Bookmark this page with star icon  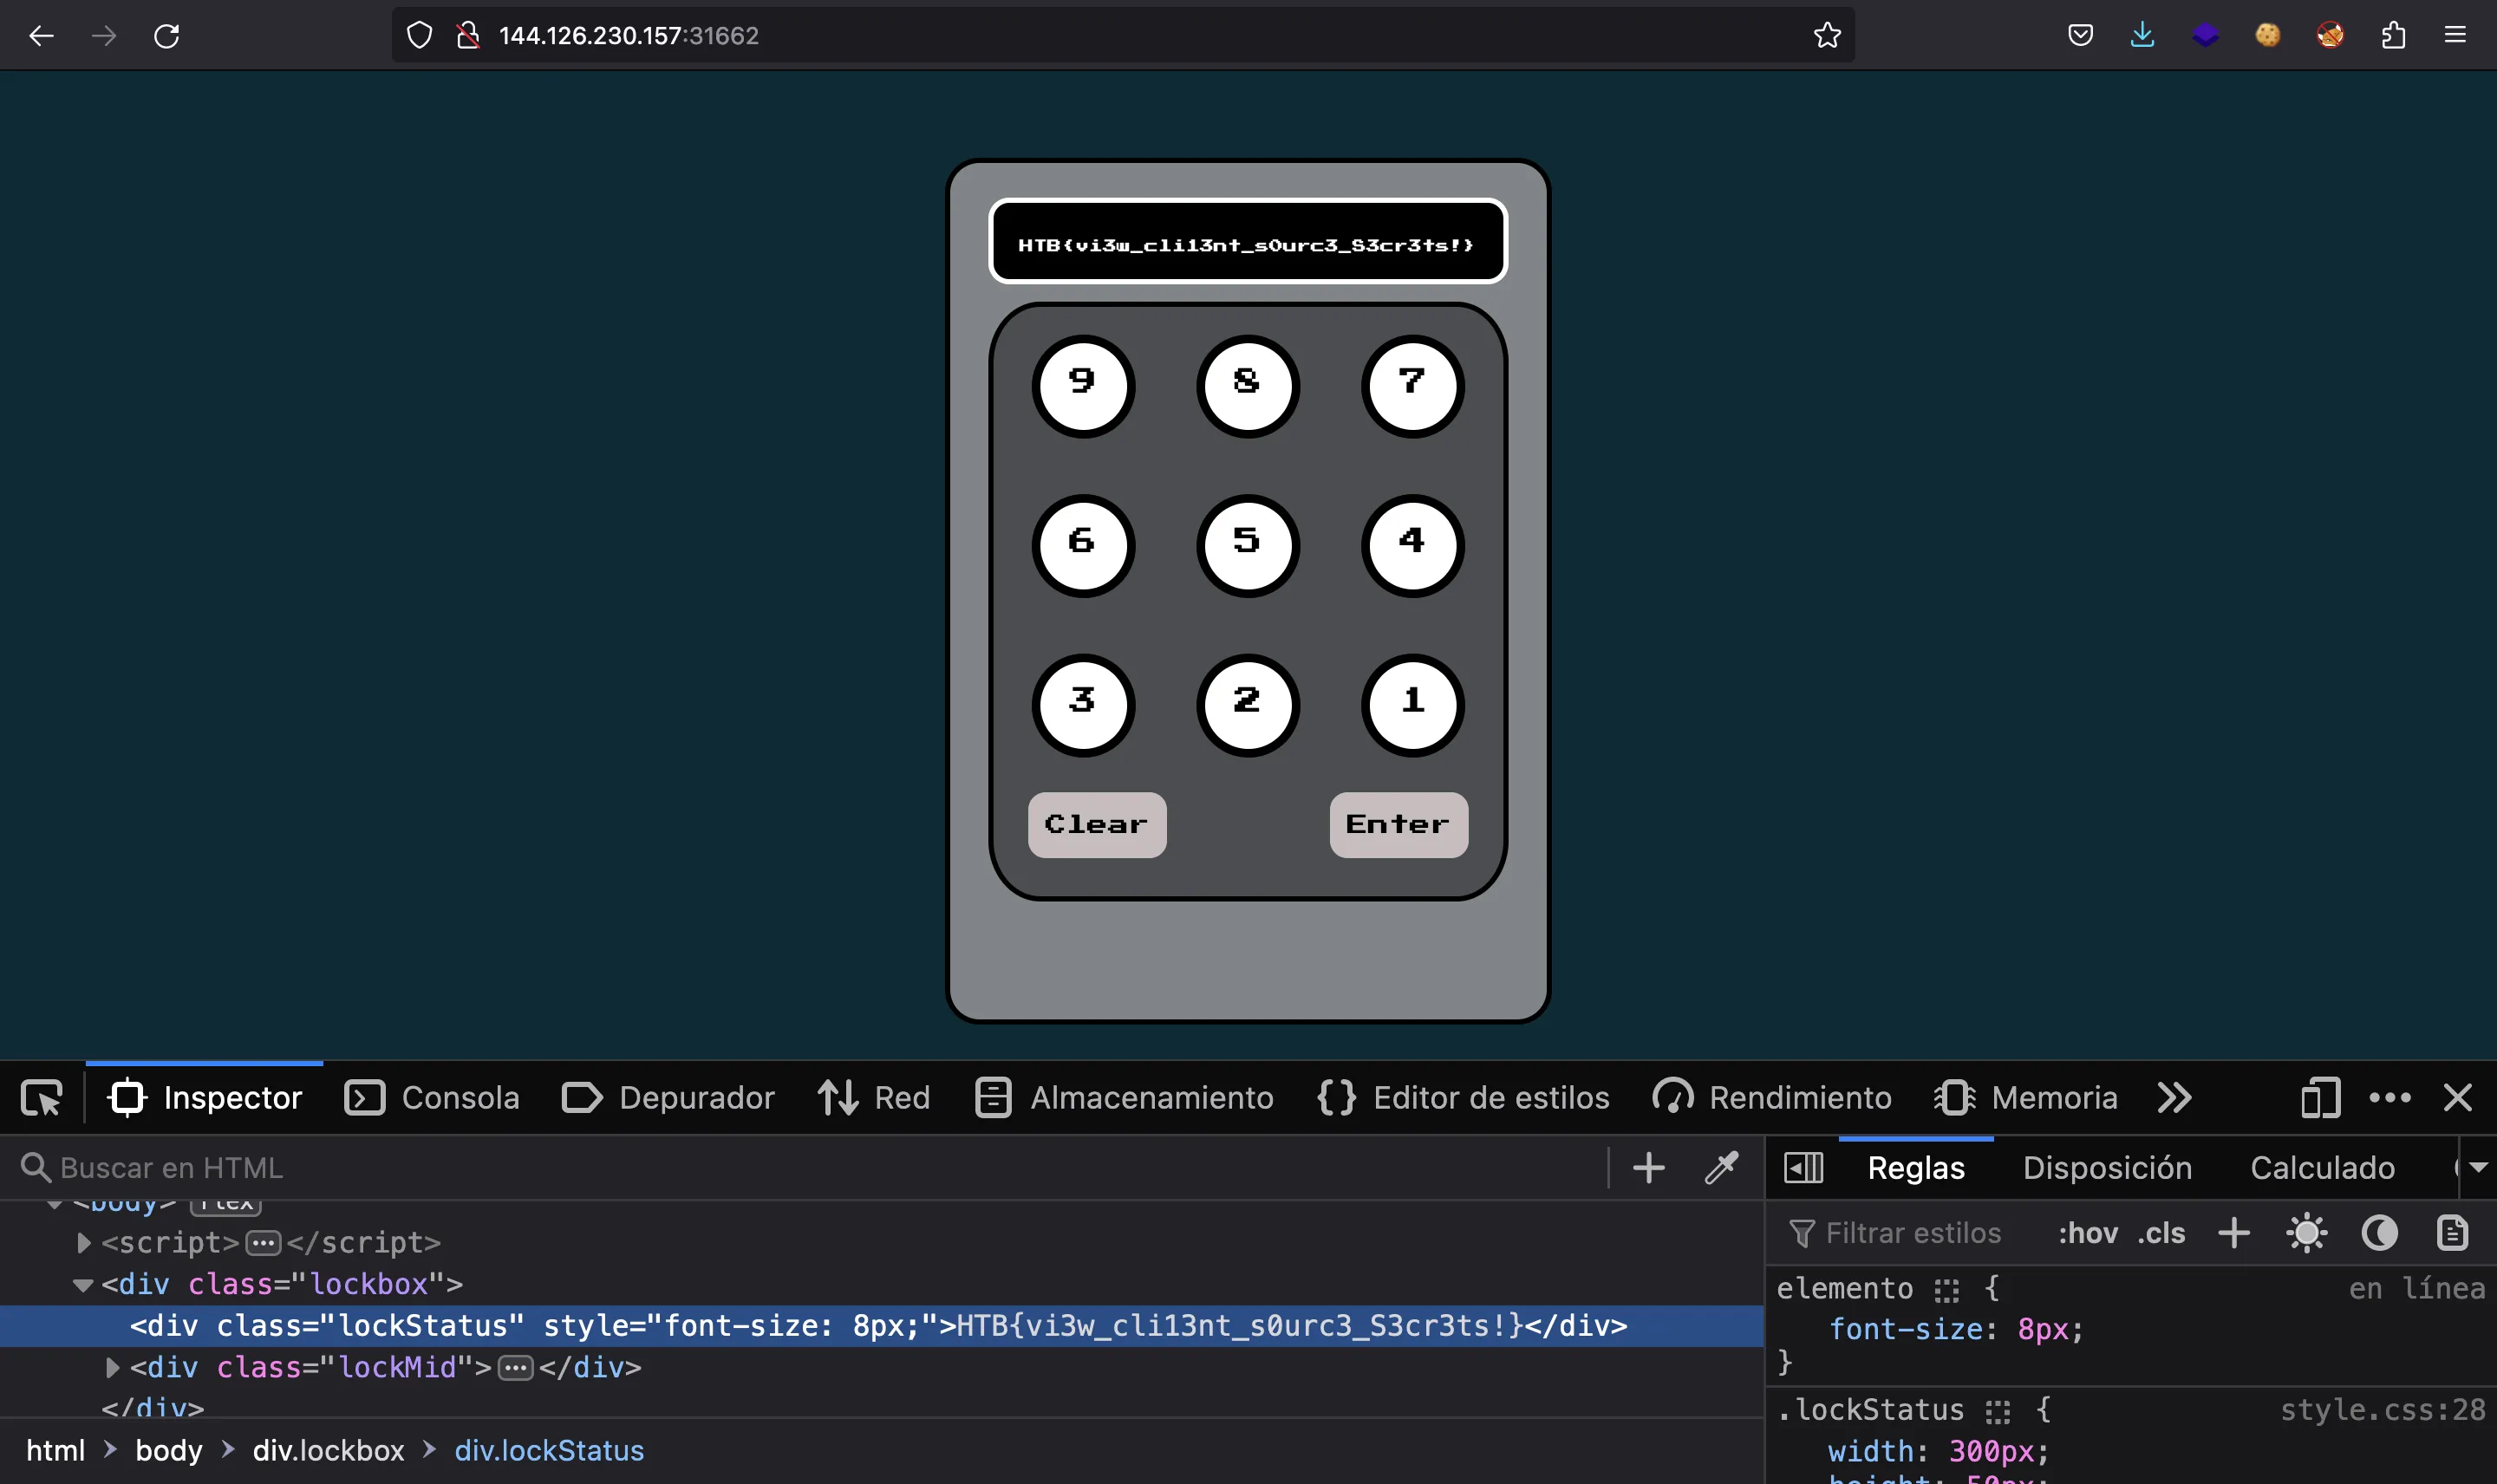coord(1827,36)
